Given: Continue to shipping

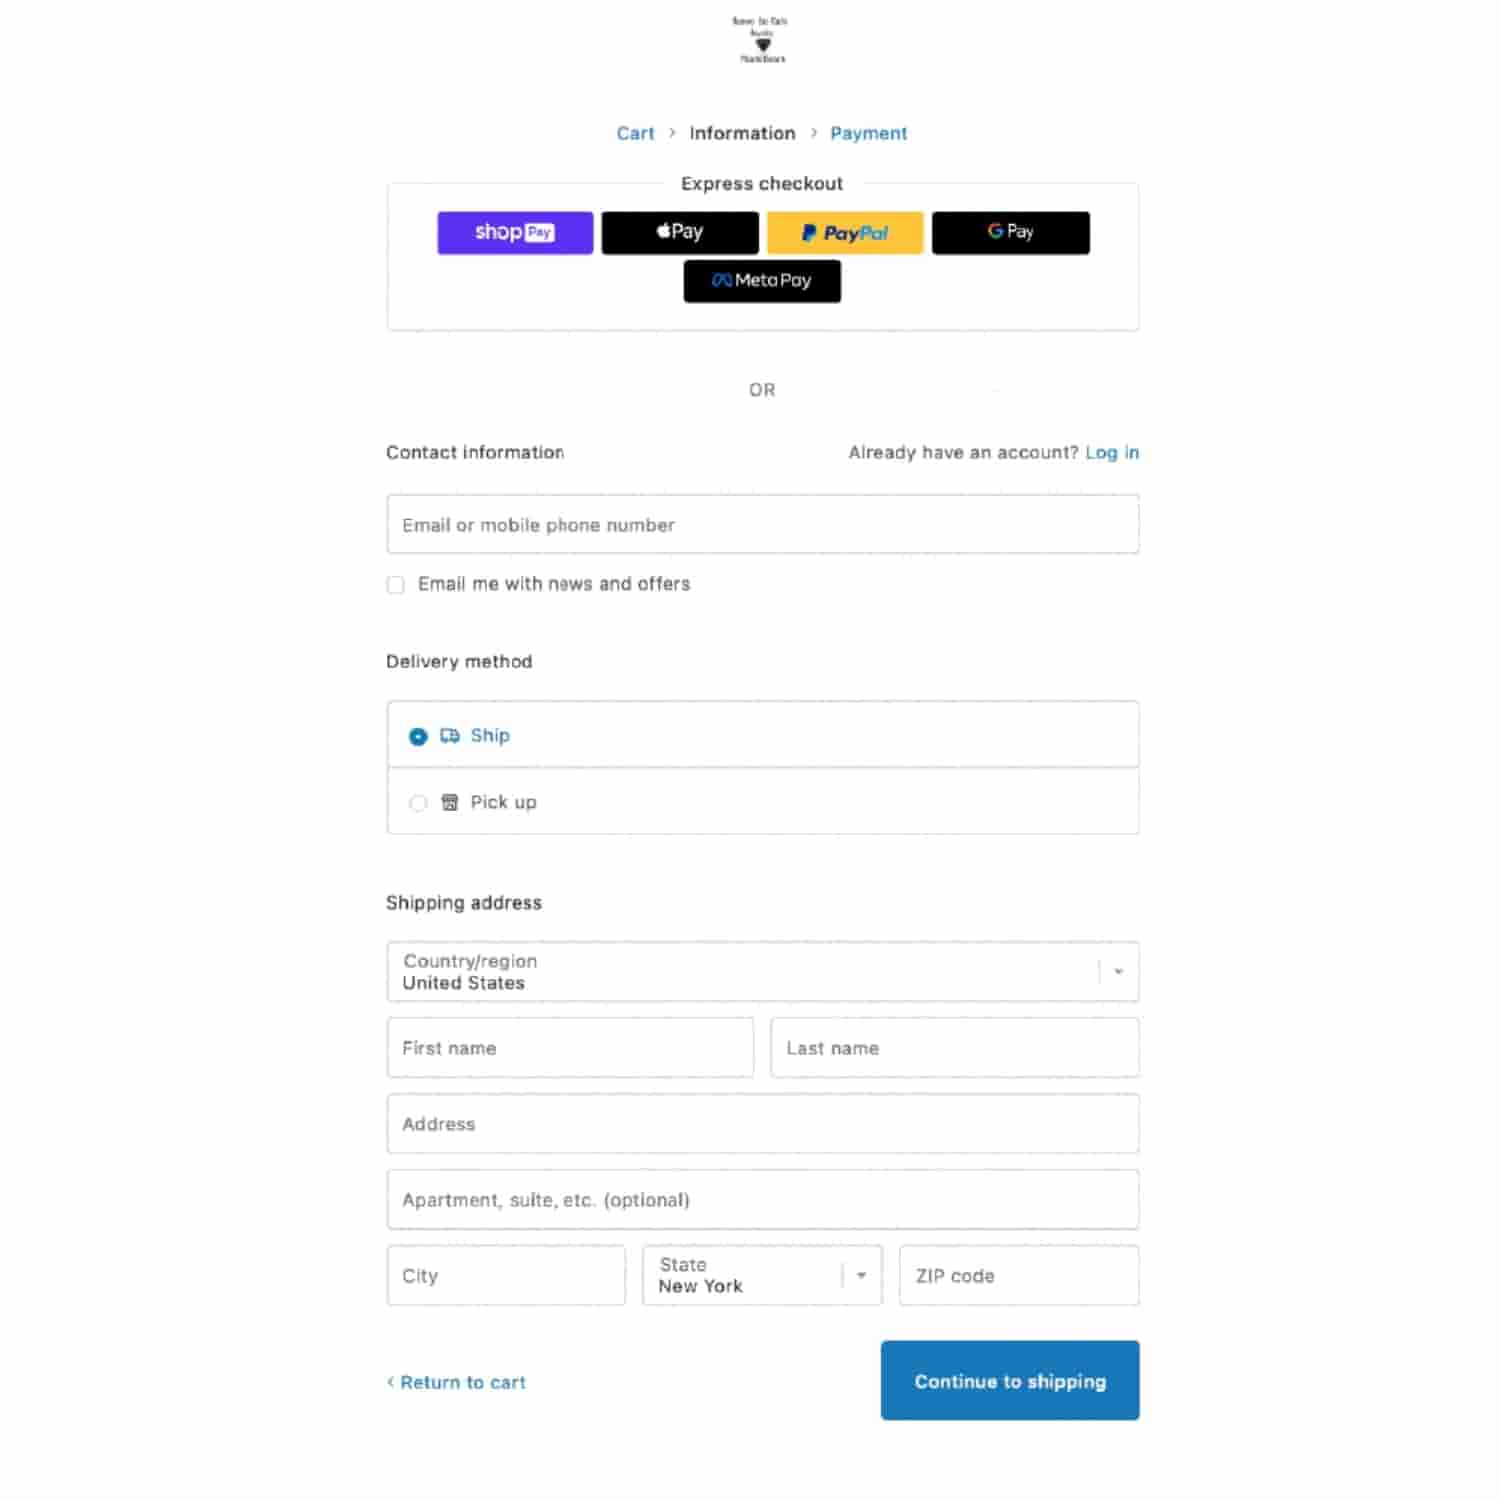Looking at the screenshot, I should (1010, 1380).
